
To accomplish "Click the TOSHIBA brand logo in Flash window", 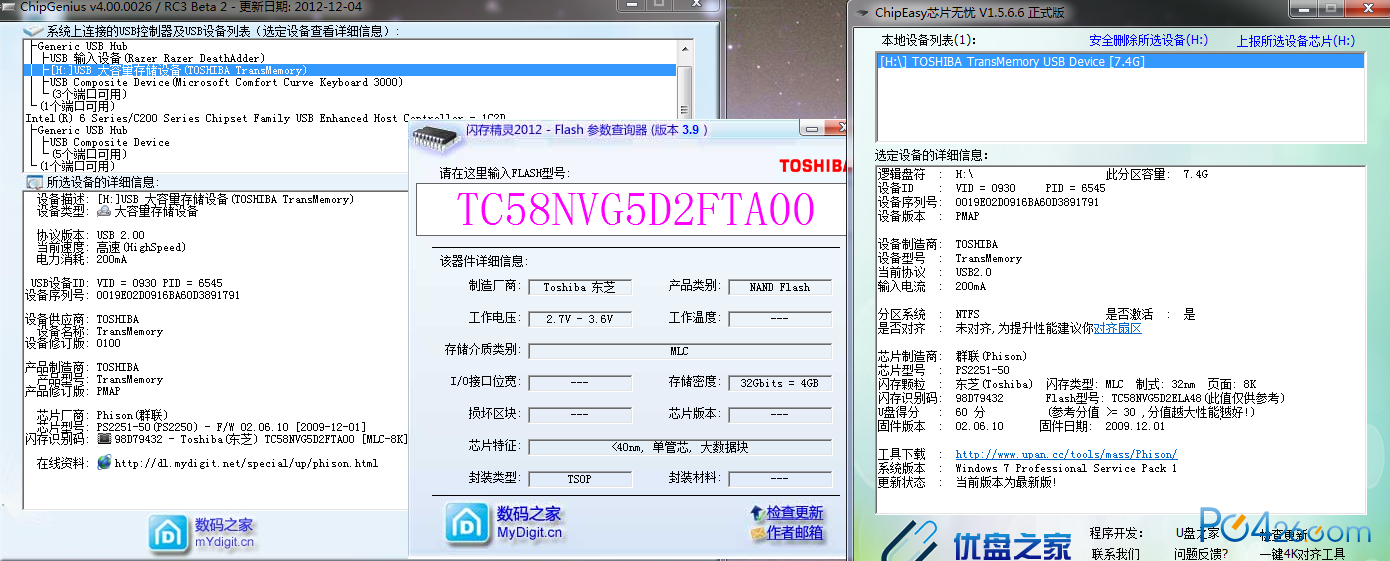I will pos(812,165).
